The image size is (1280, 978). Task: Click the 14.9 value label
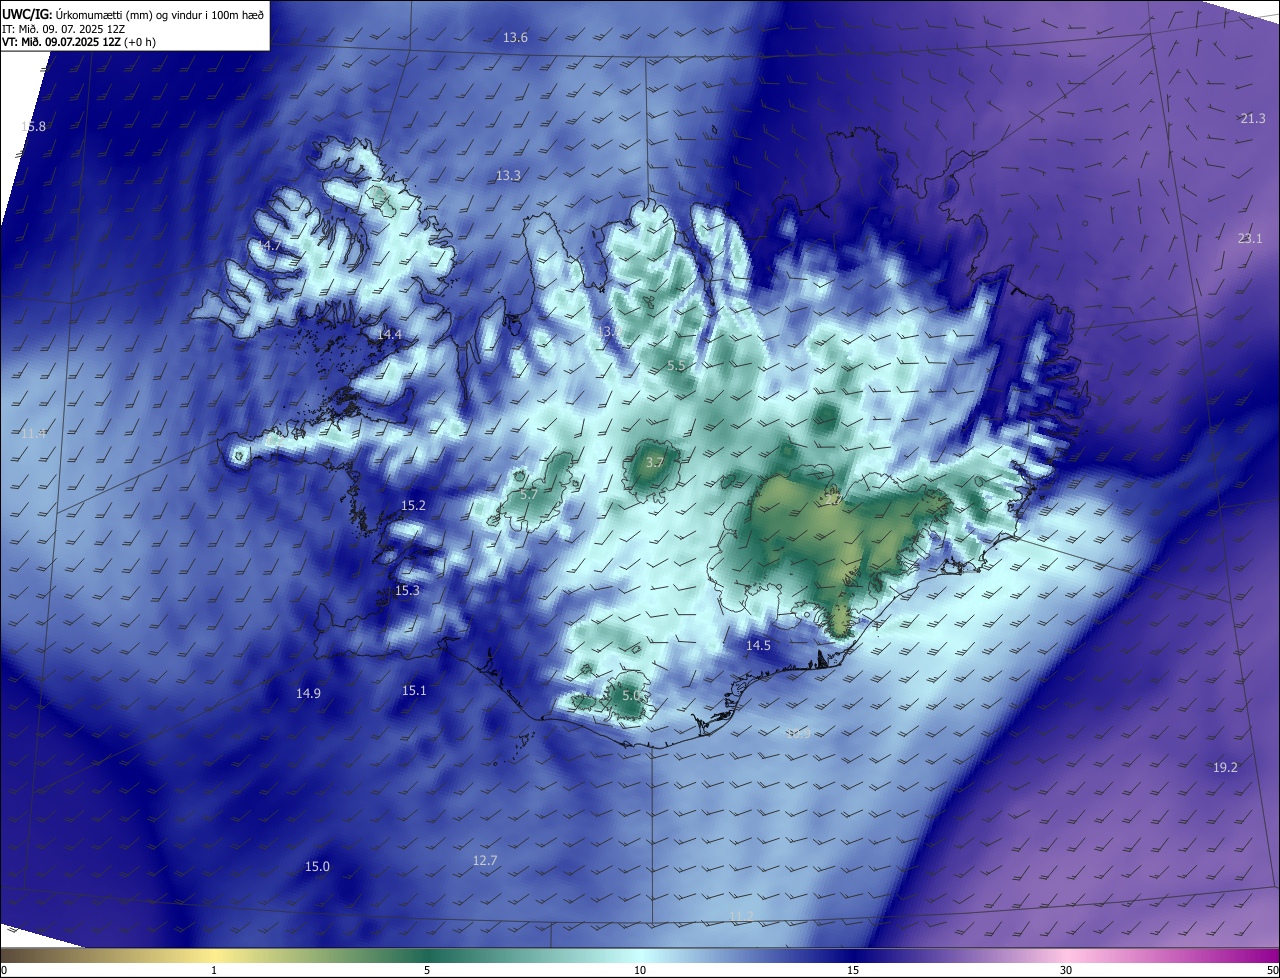tap(308, 694)
